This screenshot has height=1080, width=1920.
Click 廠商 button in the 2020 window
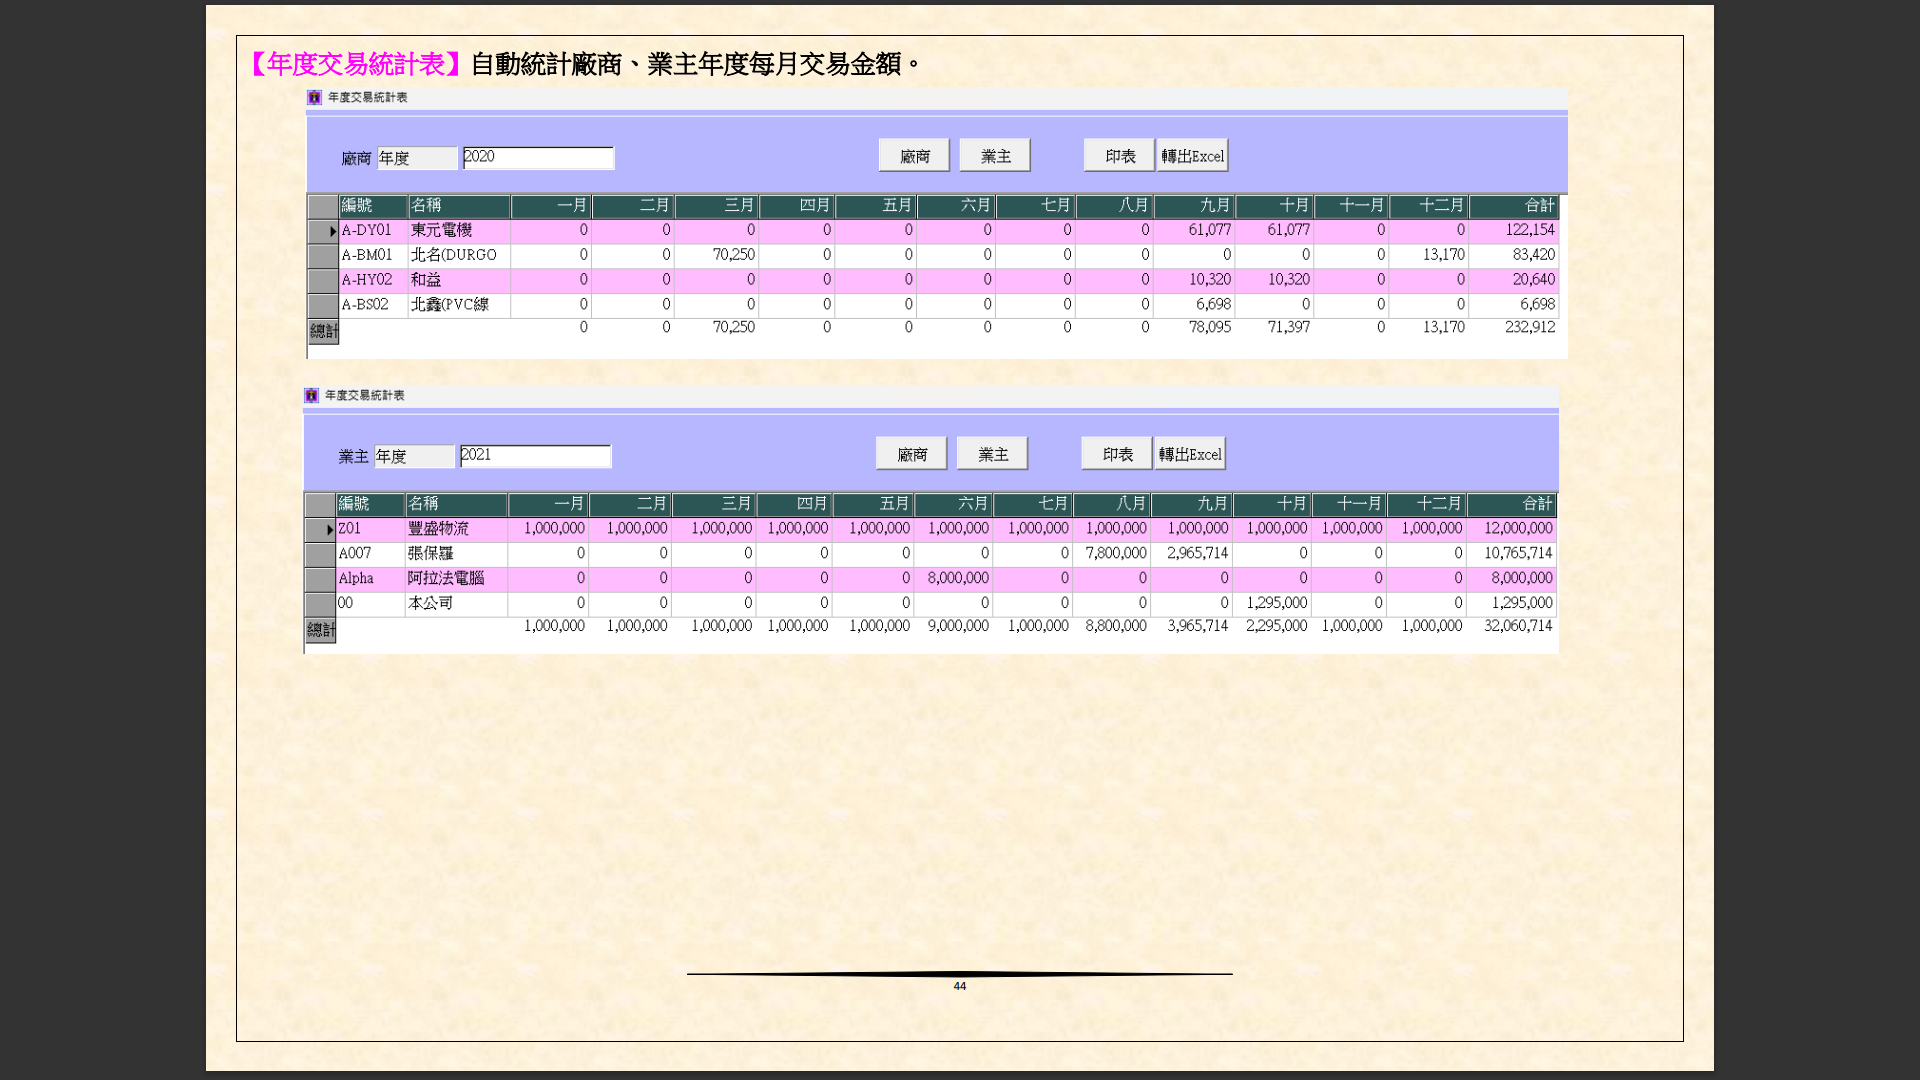[x=914, y=156]
